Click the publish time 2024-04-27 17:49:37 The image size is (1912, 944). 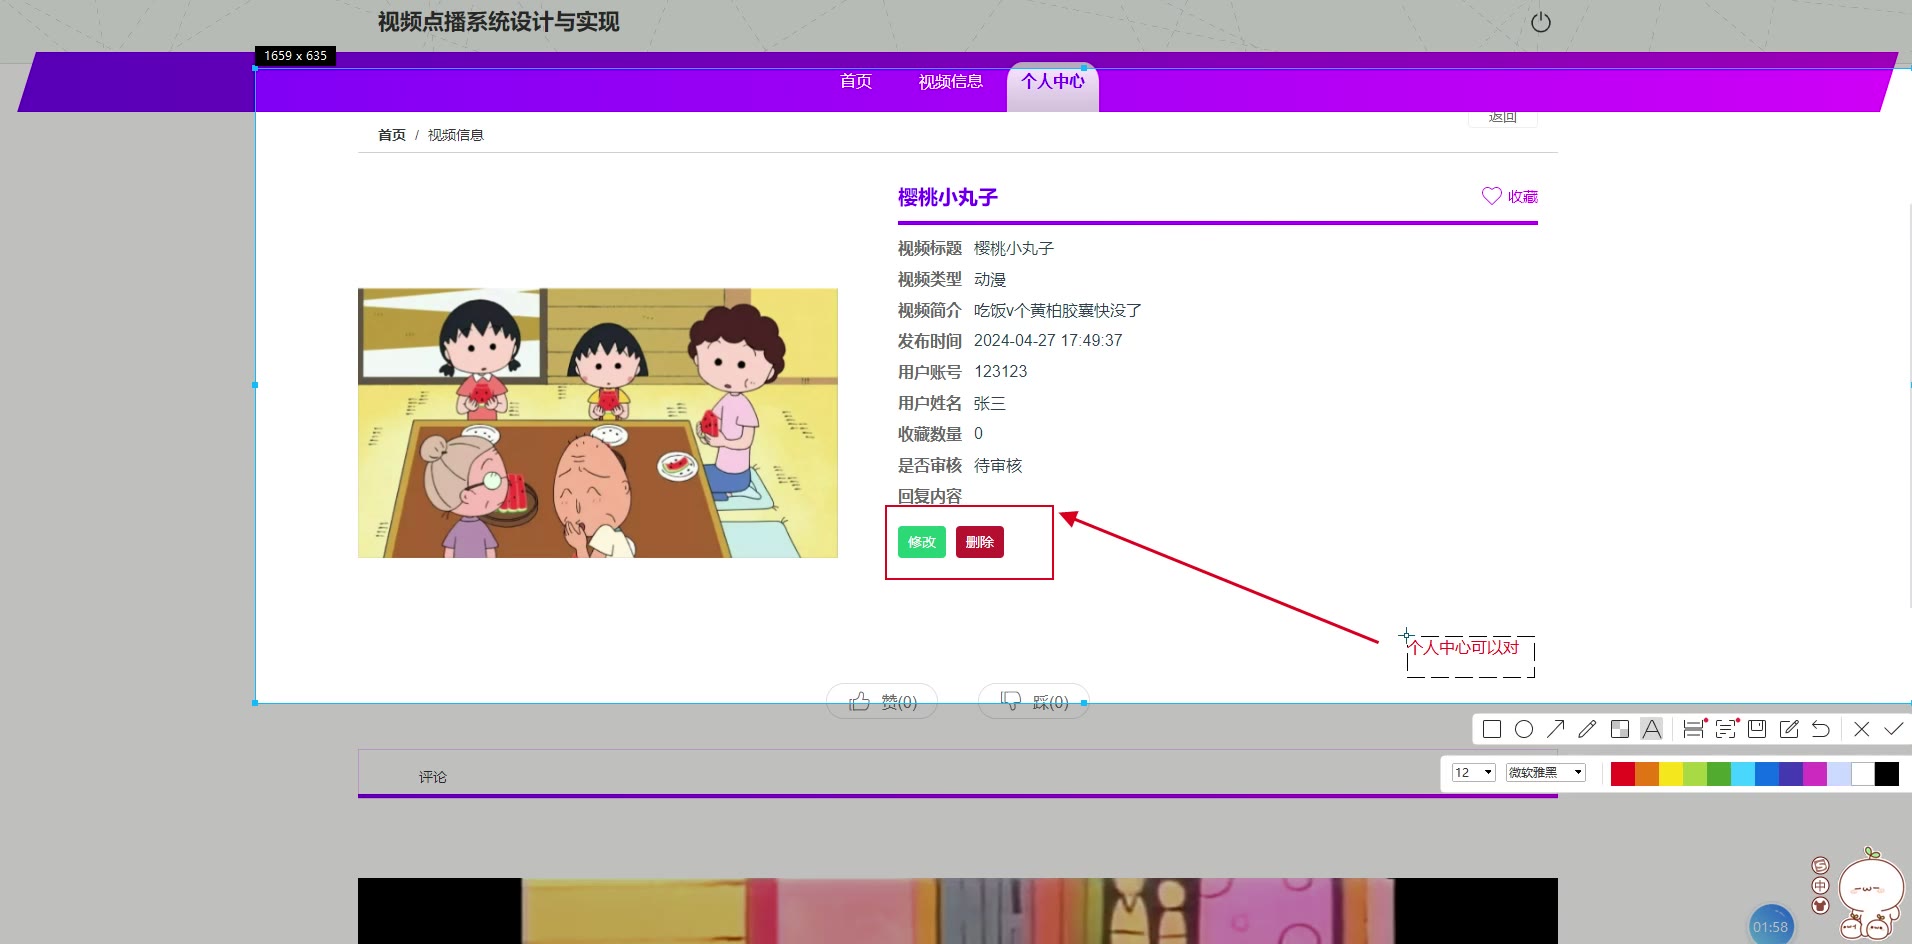[1048, 341]
